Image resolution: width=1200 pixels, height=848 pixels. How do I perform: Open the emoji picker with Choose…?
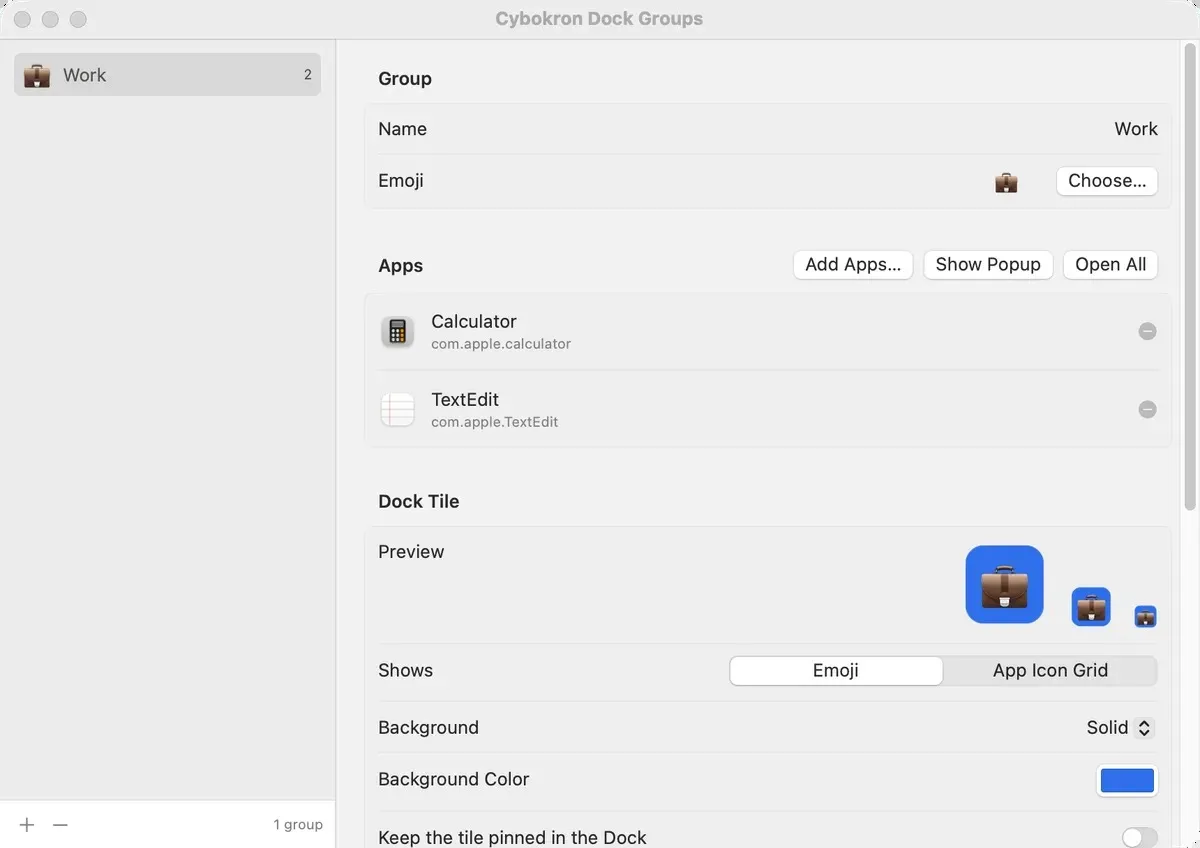tap(1107, 181)
